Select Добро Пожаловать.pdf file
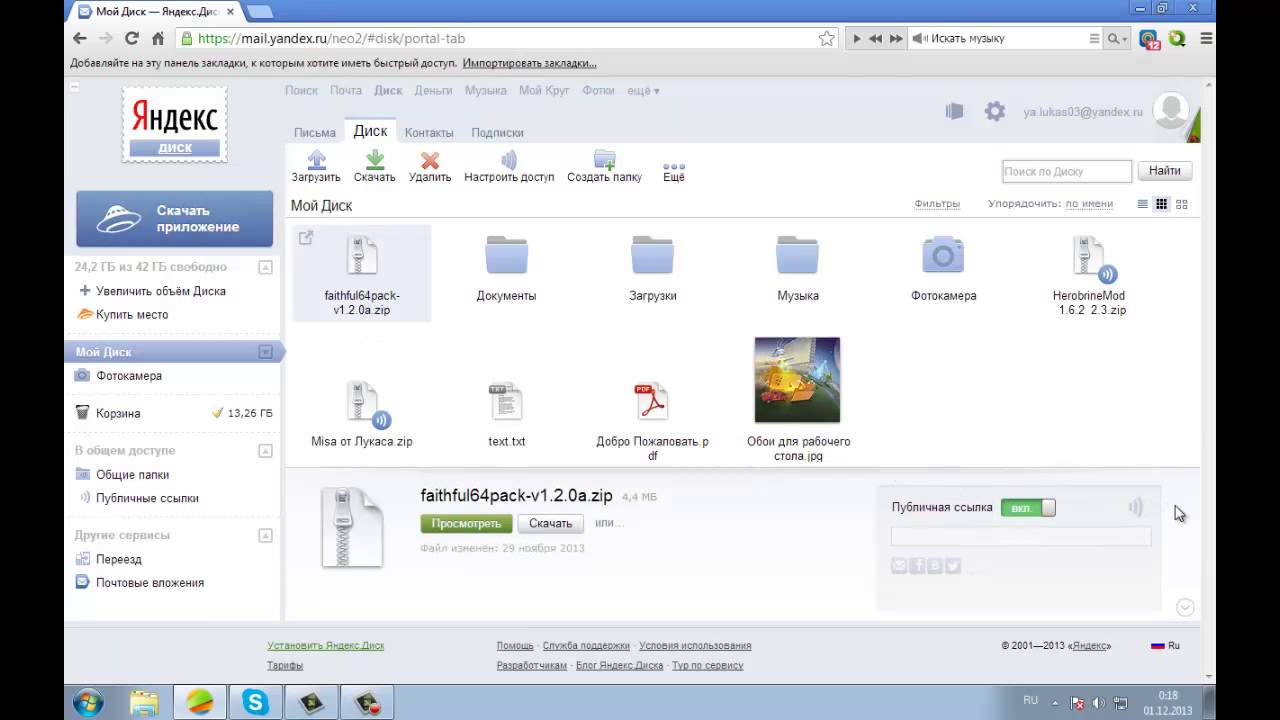This screenshot has width=1280, height=720. pos(653,420)
